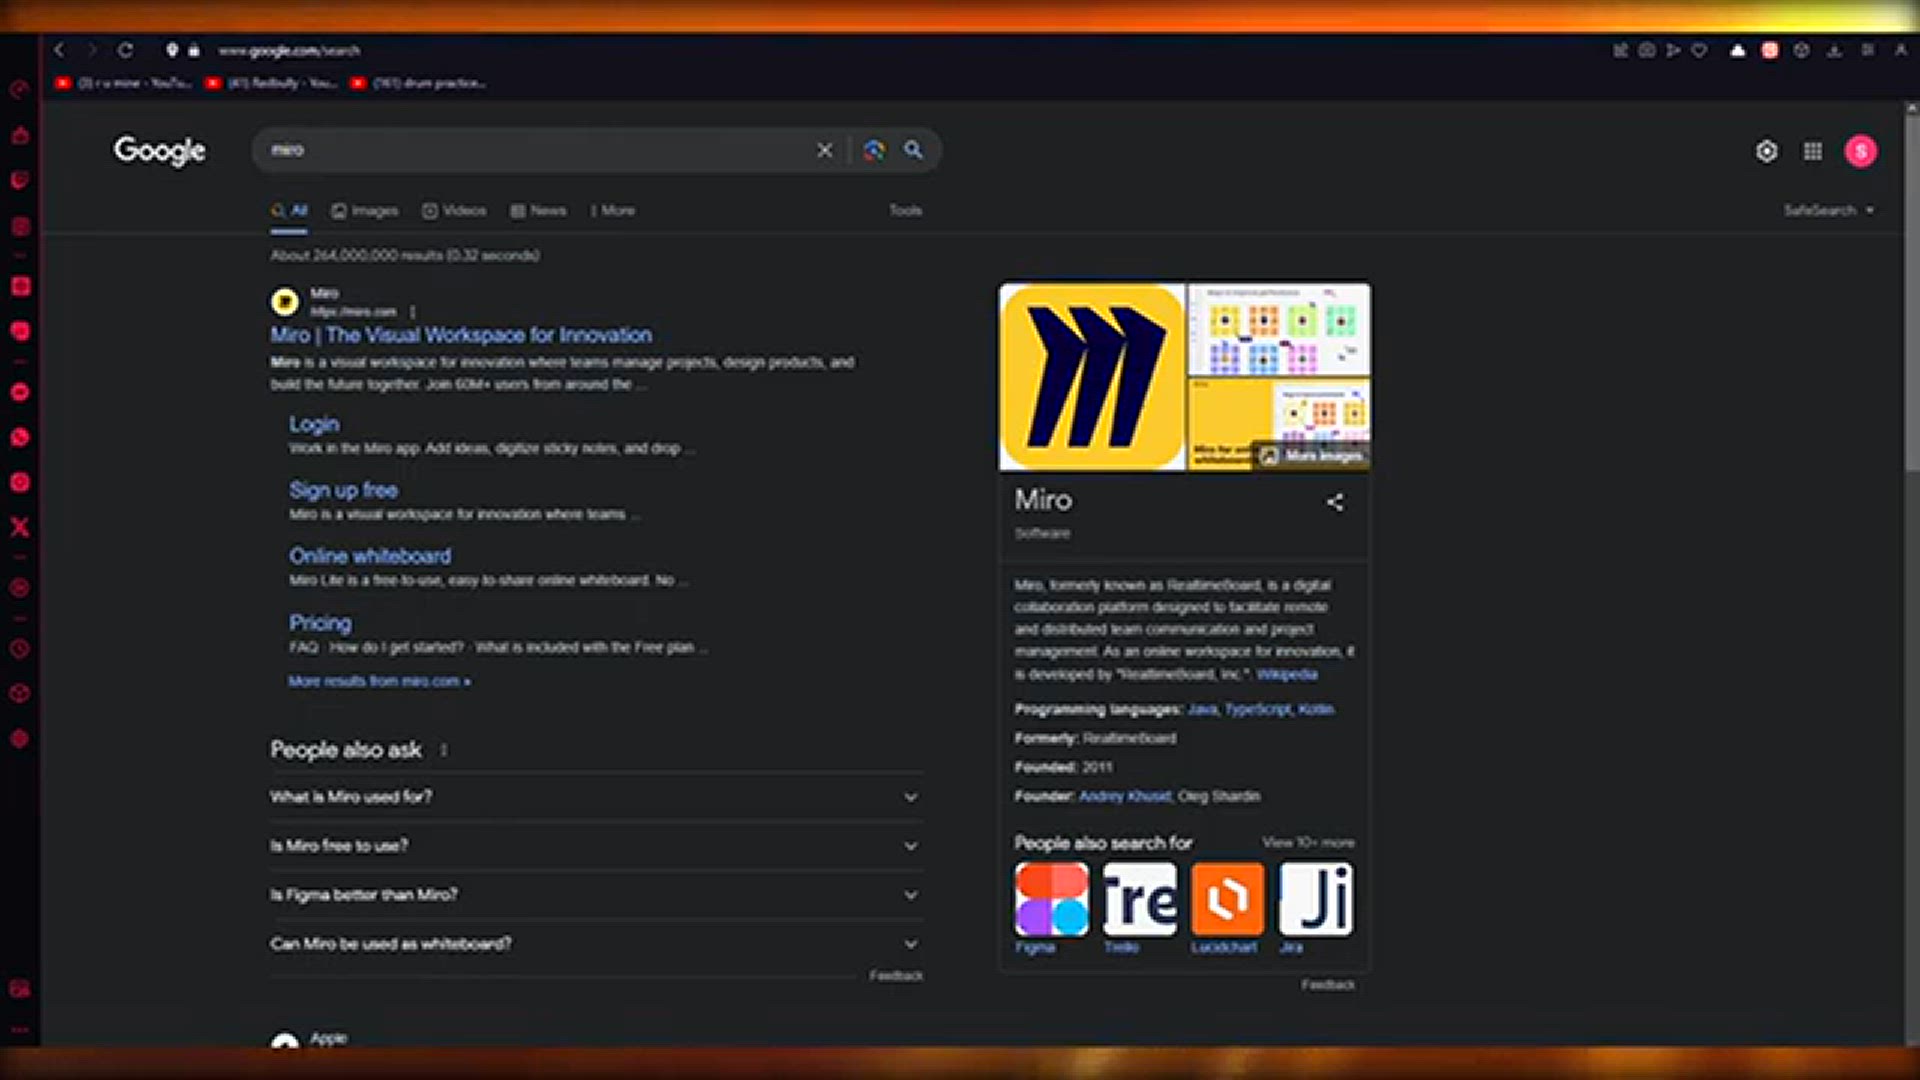Open downloads with the download arrow icon
The height and width of the screenshot is (1080, 1920).
click(1834, 50)
